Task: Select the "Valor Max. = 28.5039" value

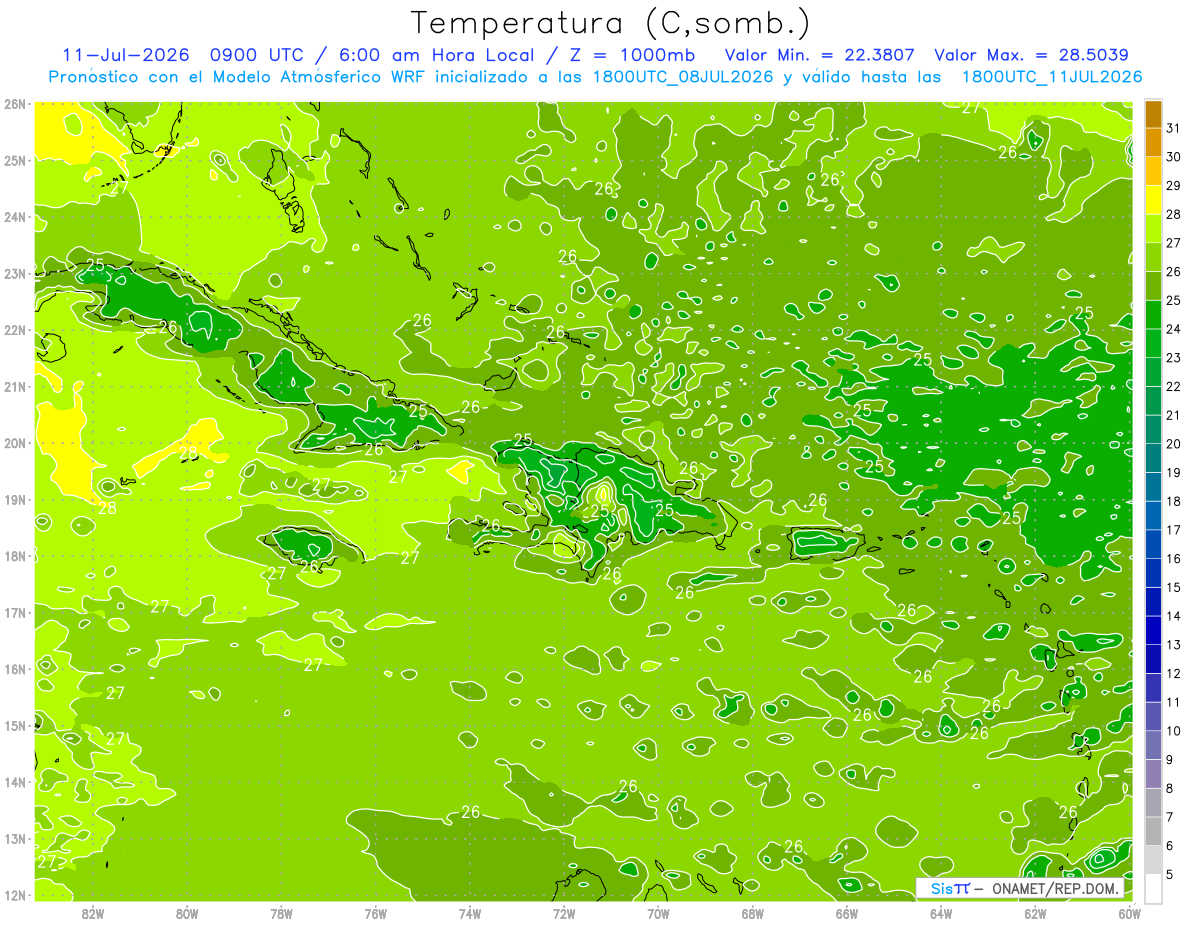Action: [x=1033, y=55]
